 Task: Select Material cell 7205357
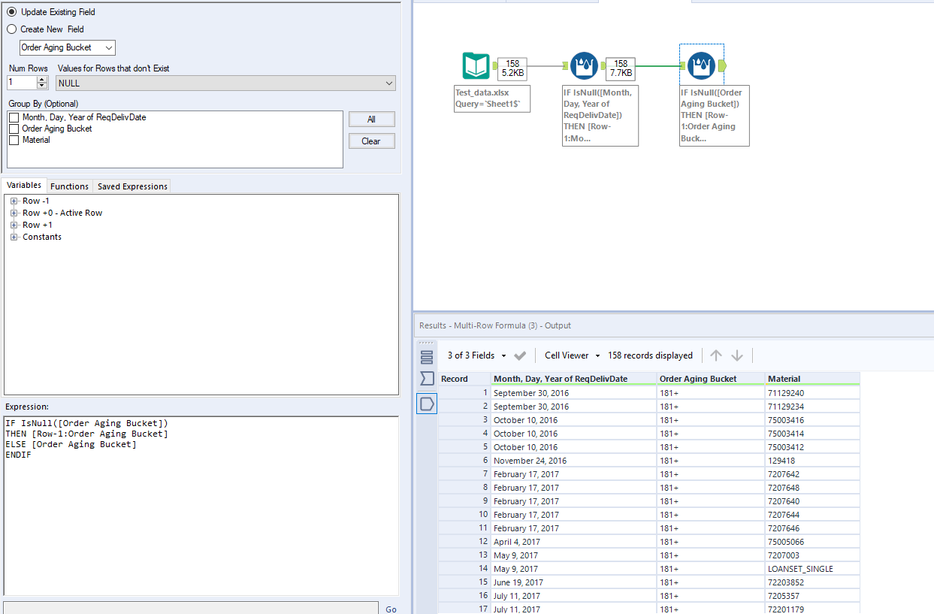(812, 596)
